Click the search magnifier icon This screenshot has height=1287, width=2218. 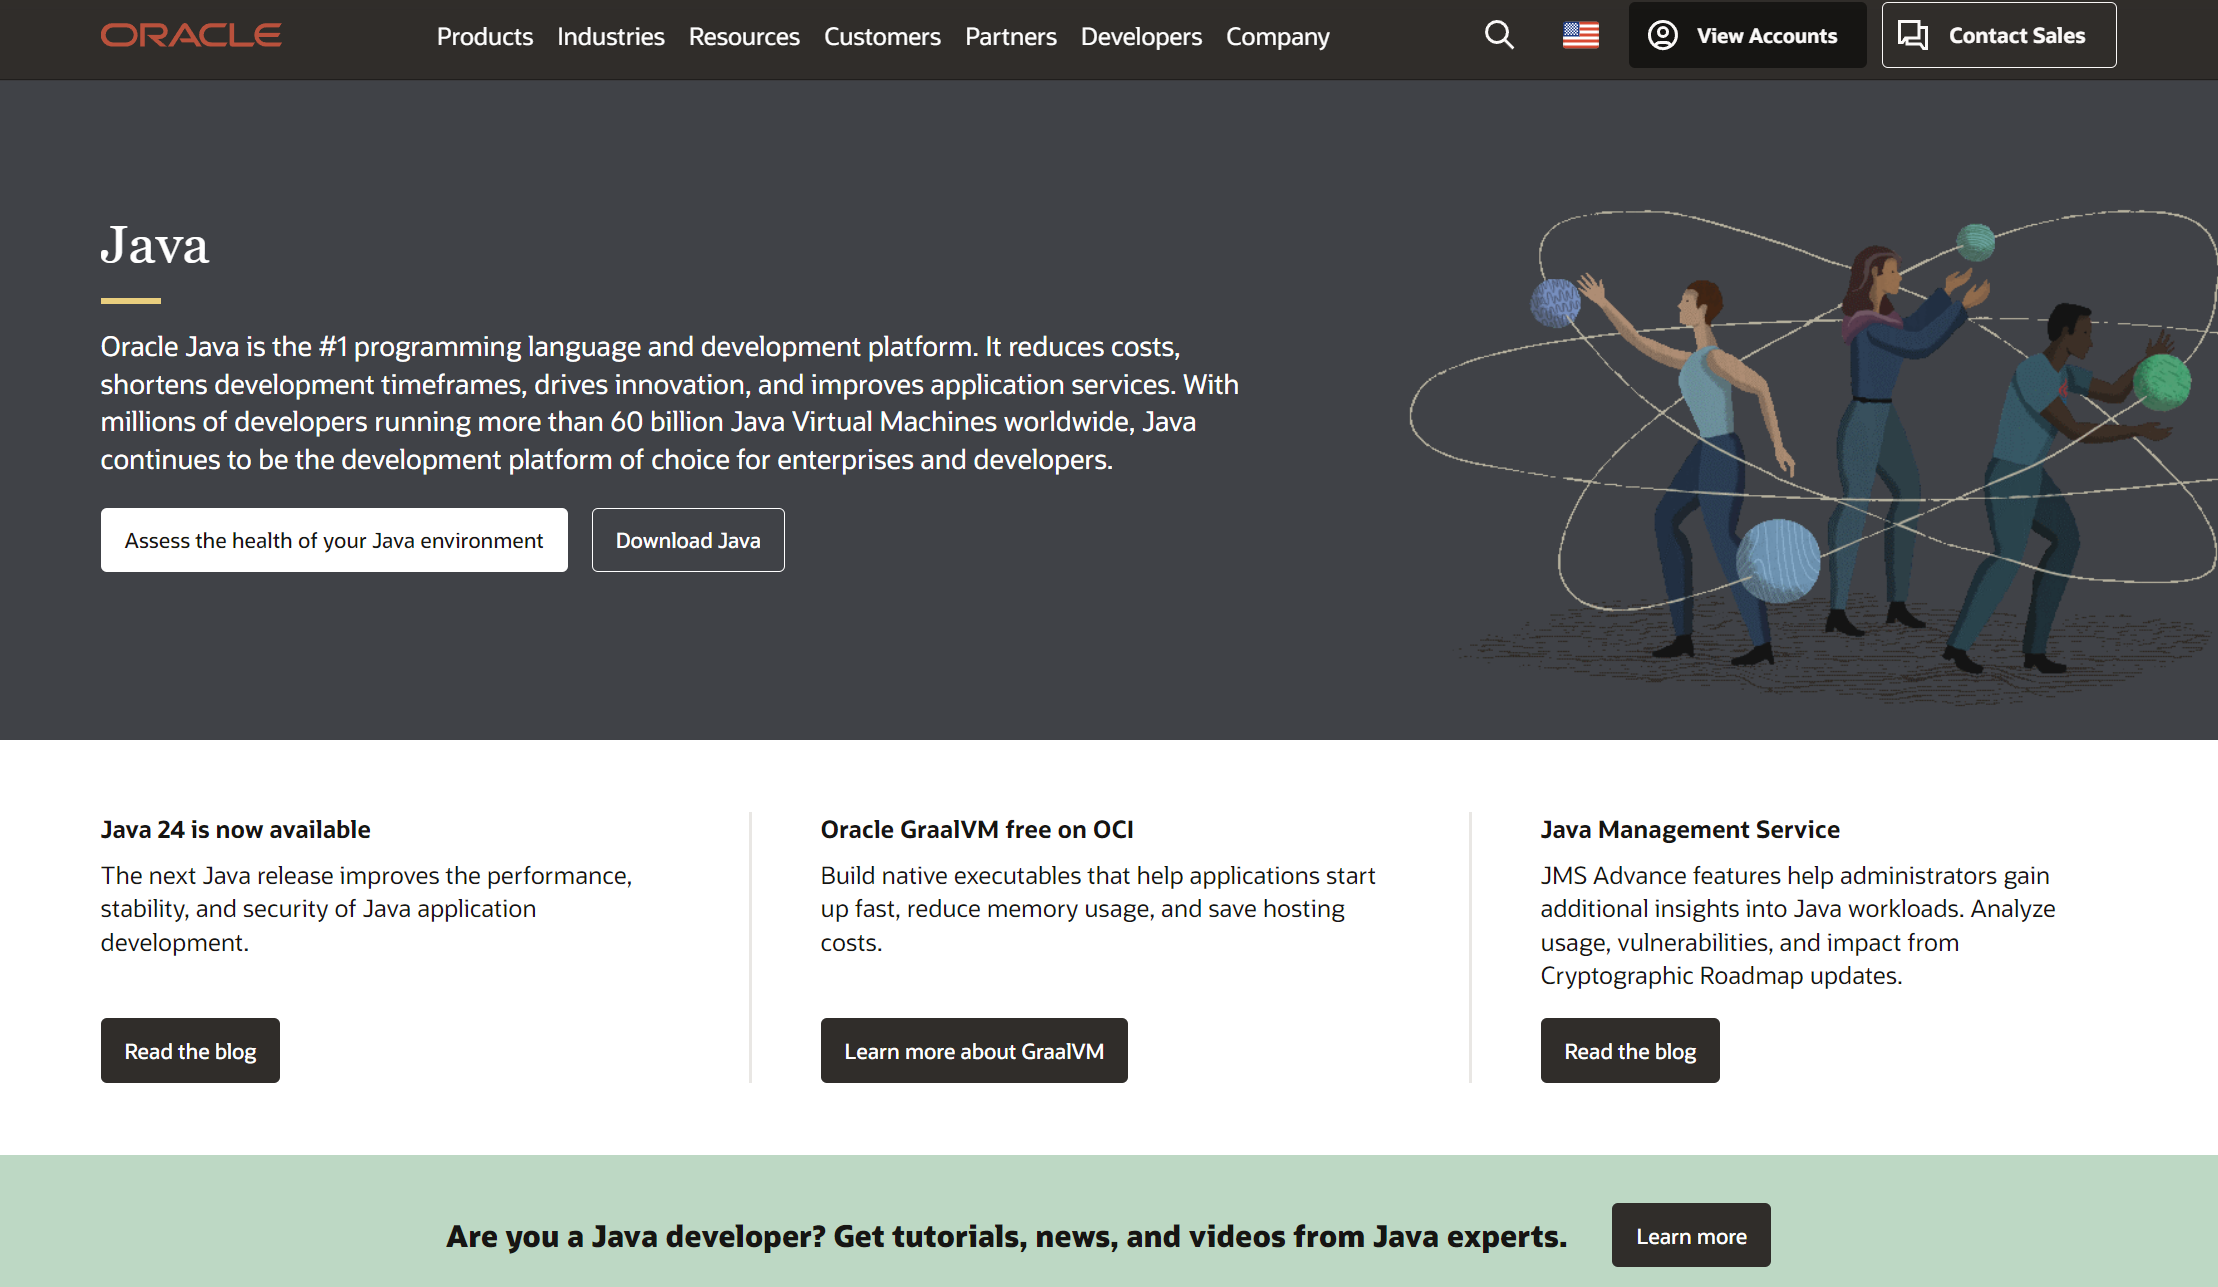(x=1498, y=35)
